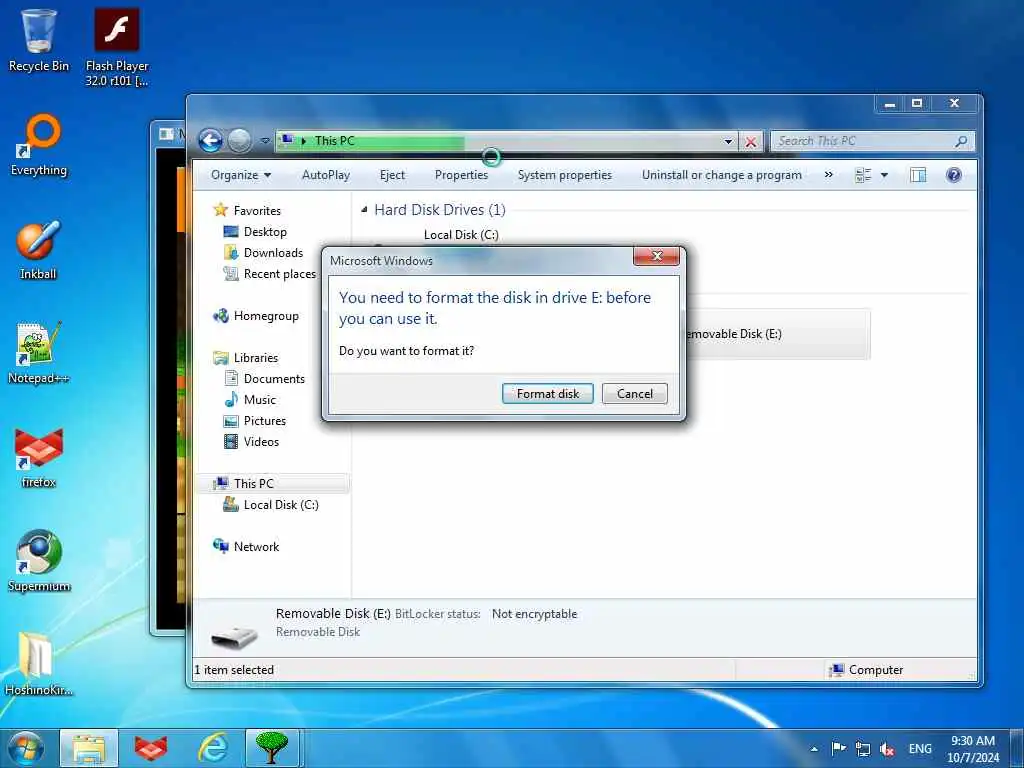
Task: Click the Action Center flag icon
Action: click(x=839, y=748)
